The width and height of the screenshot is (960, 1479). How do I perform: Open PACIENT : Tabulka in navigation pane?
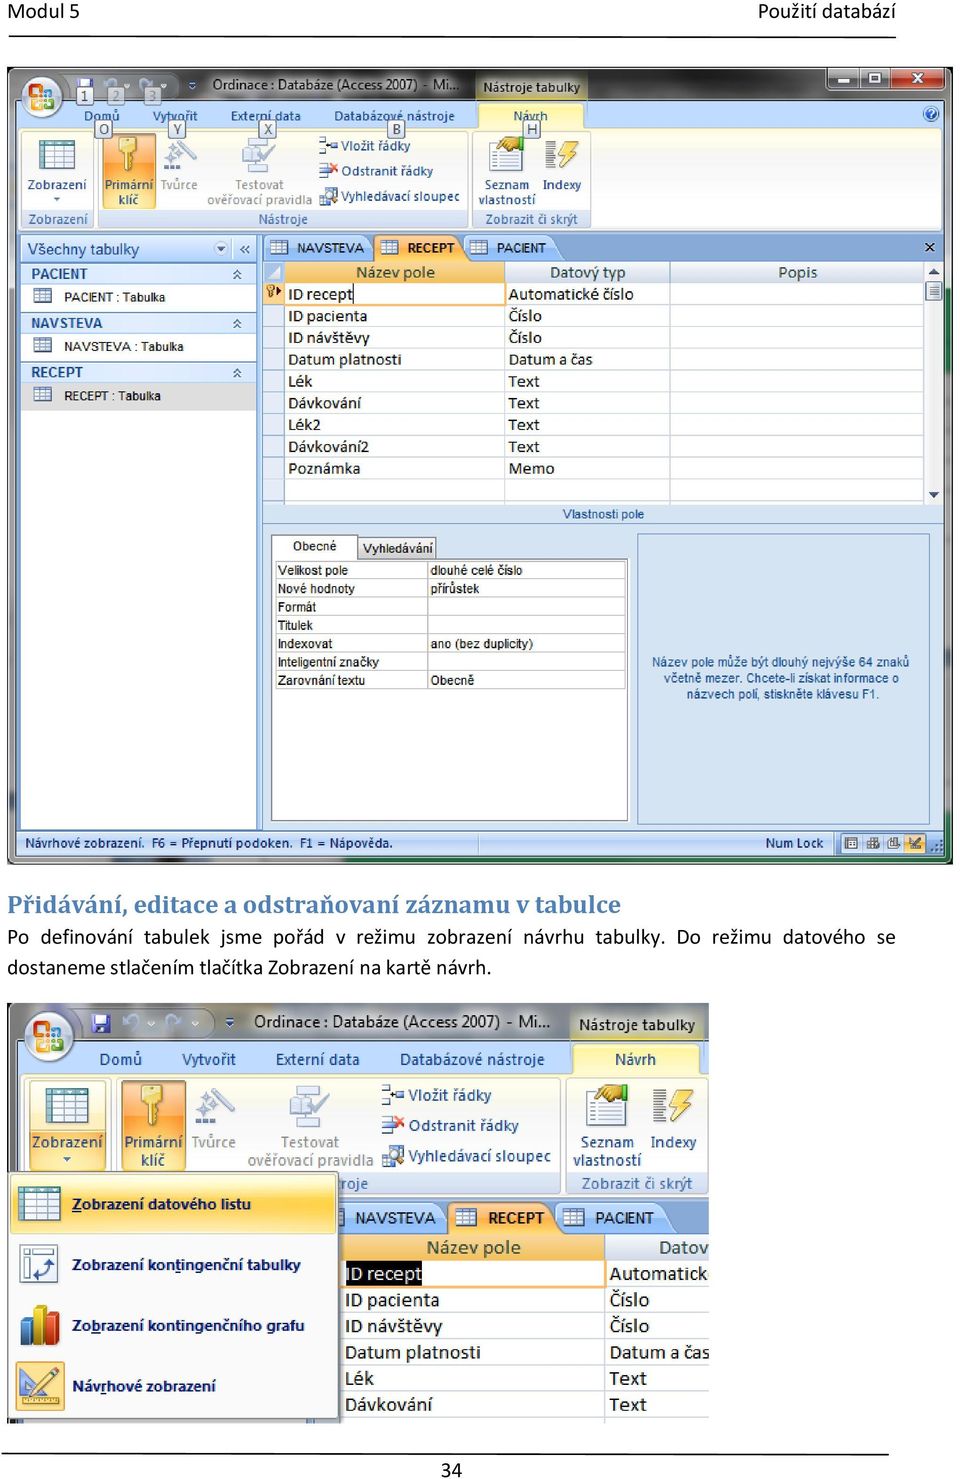(x=114, y=297)
